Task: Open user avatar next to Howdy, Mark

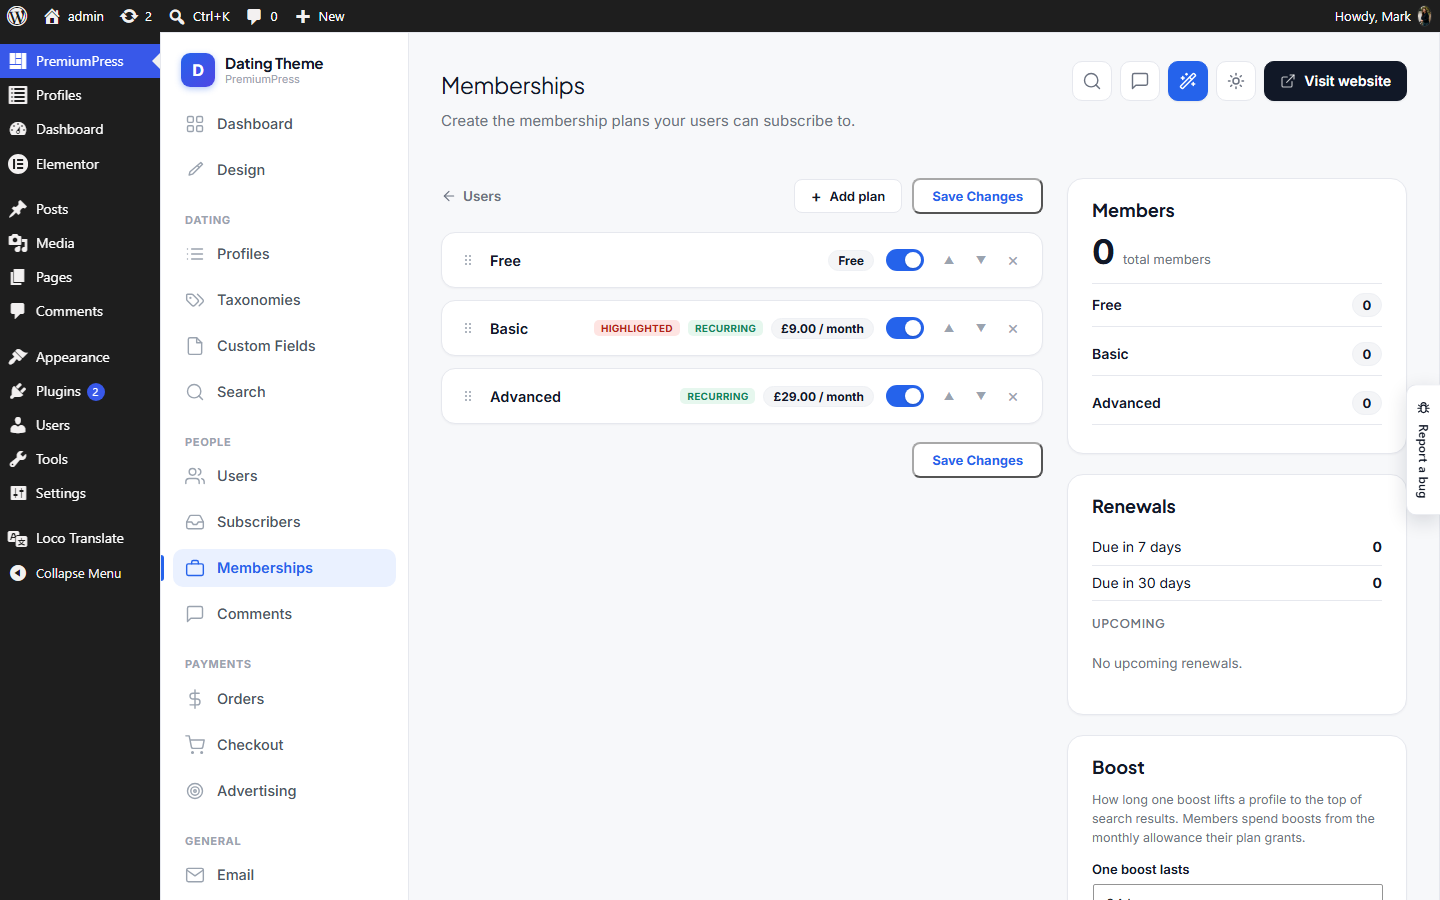Action: (x=1424, y=16)
